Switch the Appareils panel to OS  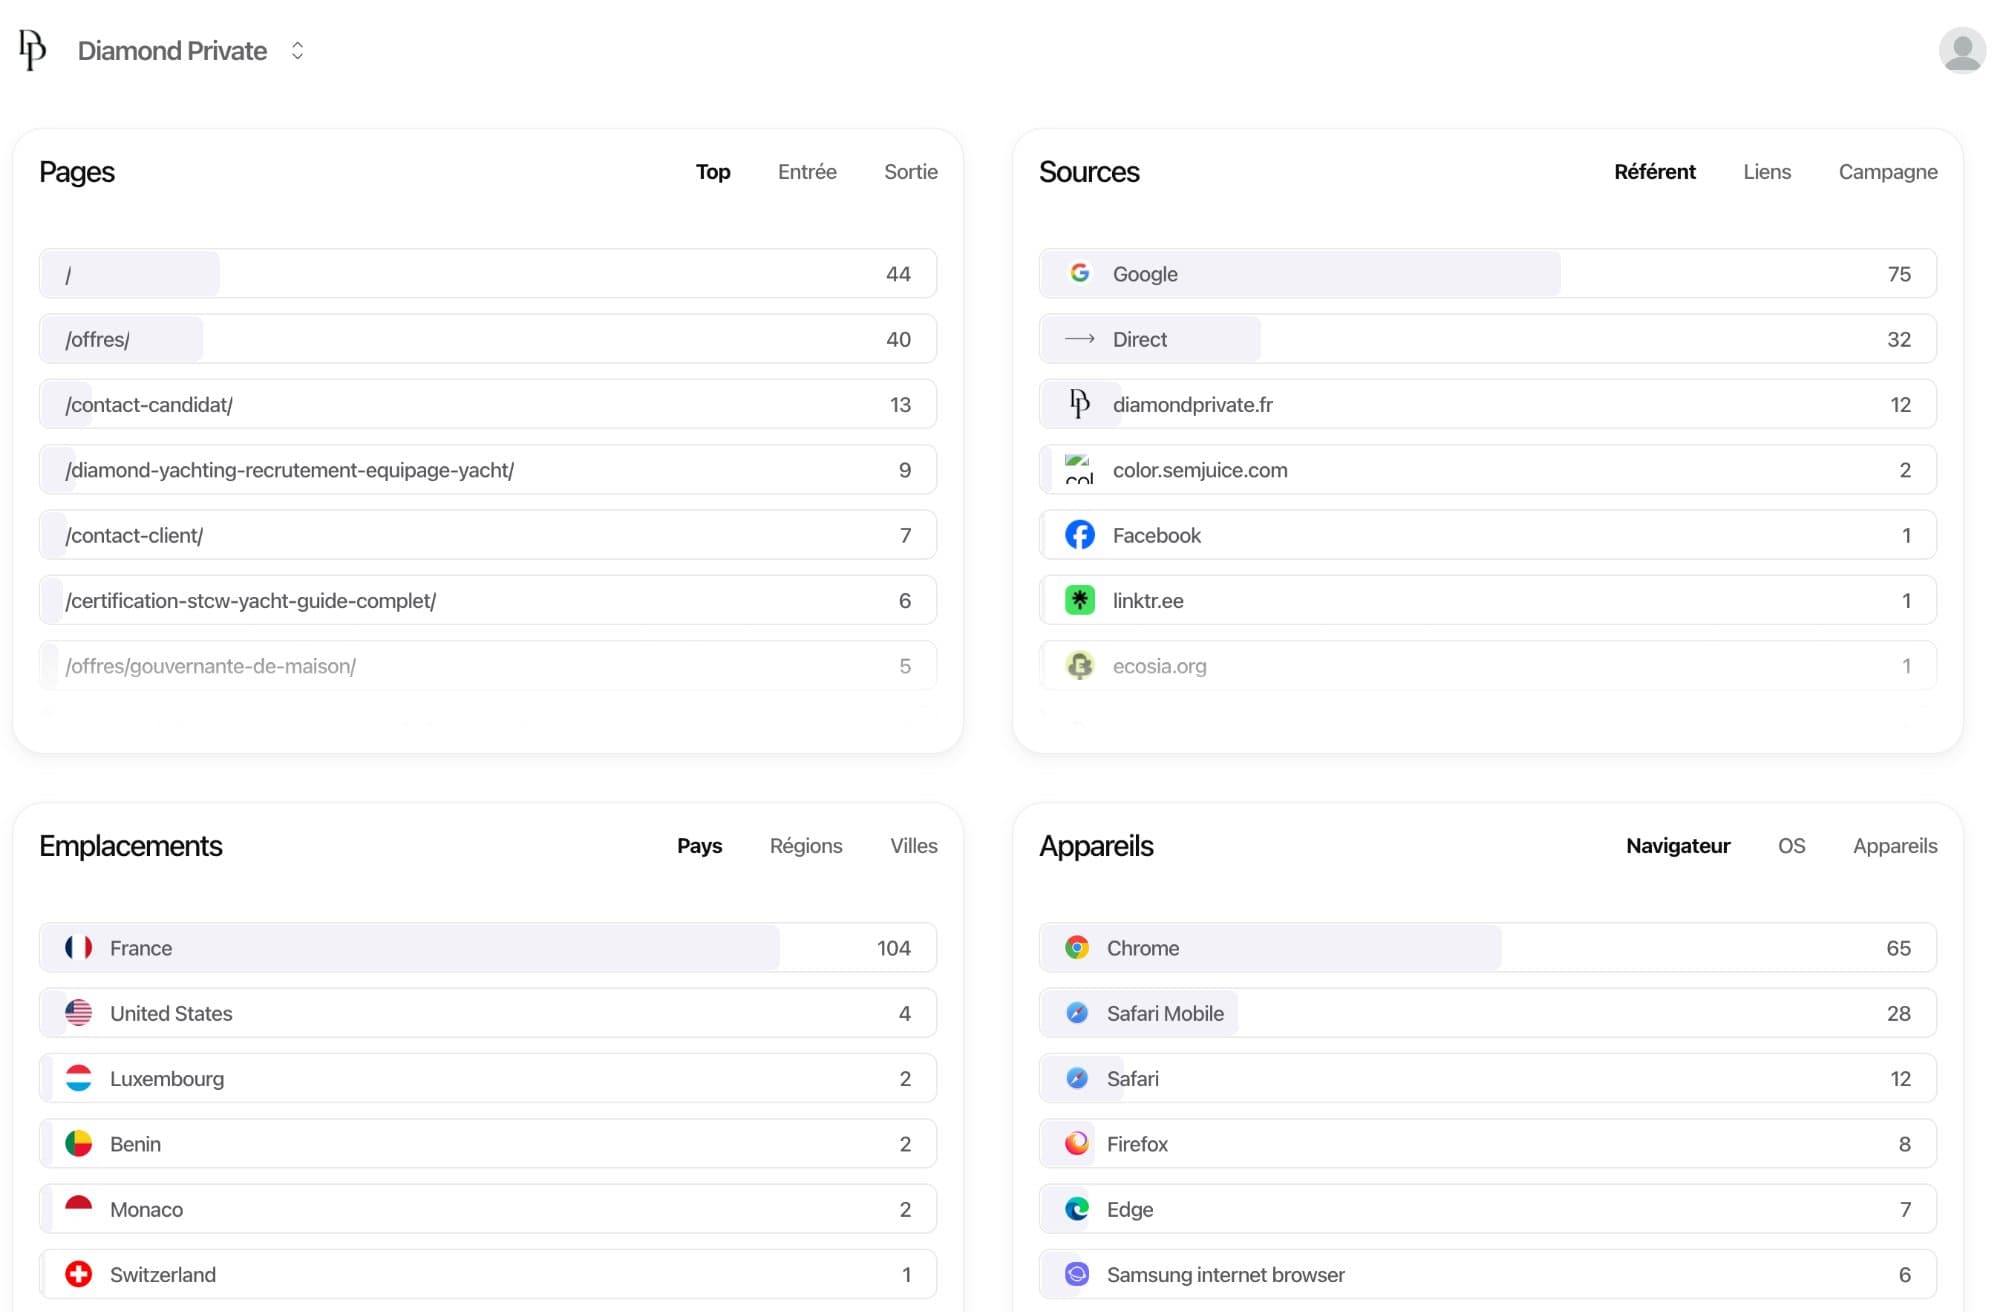tap(1791, 846)
